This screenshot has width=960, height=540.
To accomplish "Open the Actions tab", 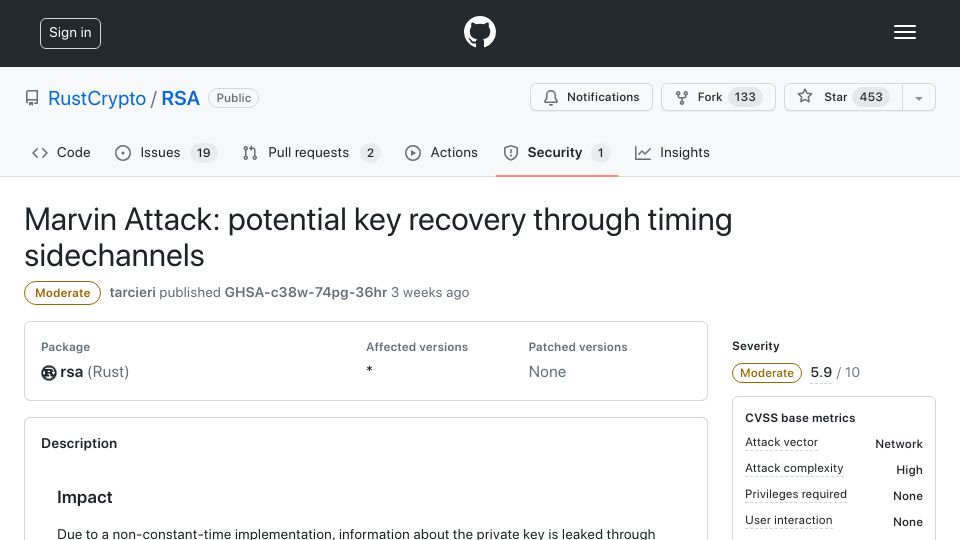I will [x=441, y=152].
